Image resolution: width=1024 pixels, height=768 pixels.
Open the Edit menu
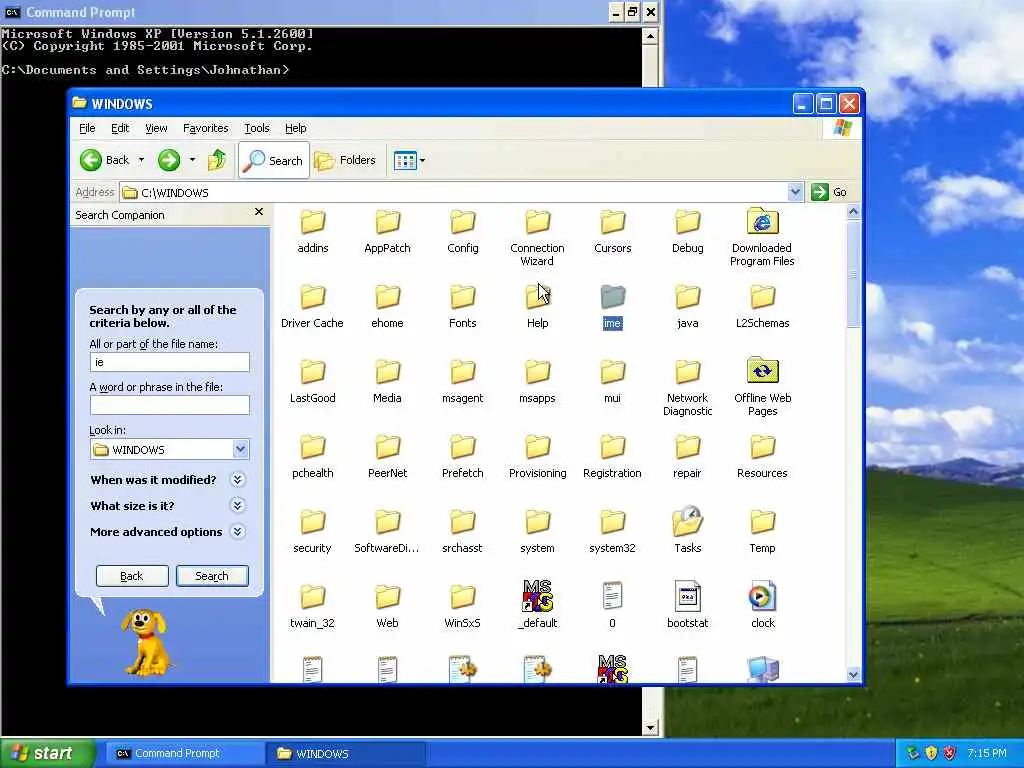pos(120,128)
